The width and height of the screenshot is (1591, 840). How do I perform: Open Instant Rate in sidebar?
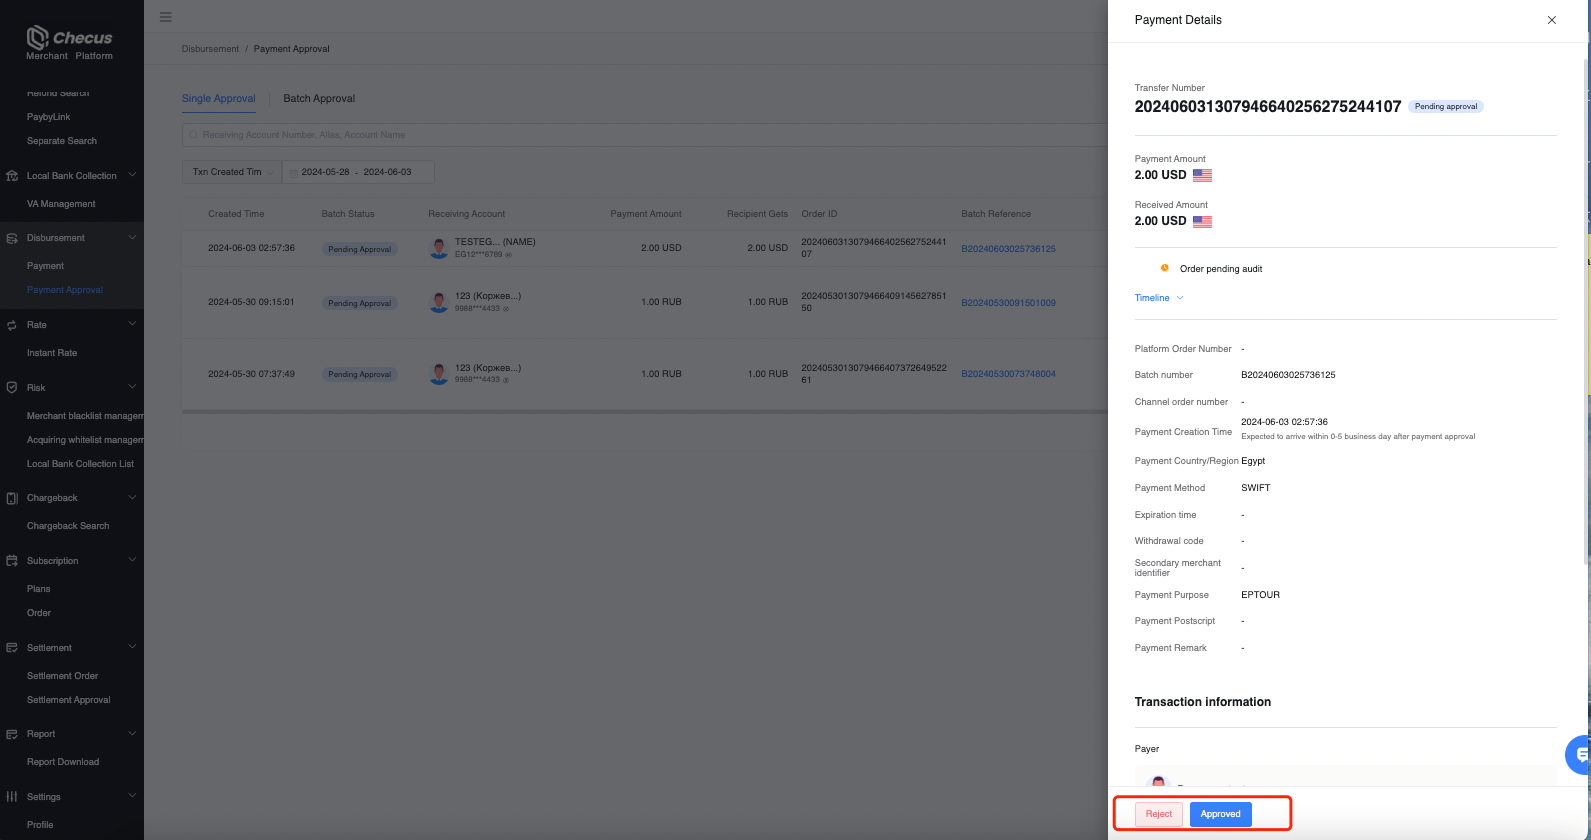point(52,353)
